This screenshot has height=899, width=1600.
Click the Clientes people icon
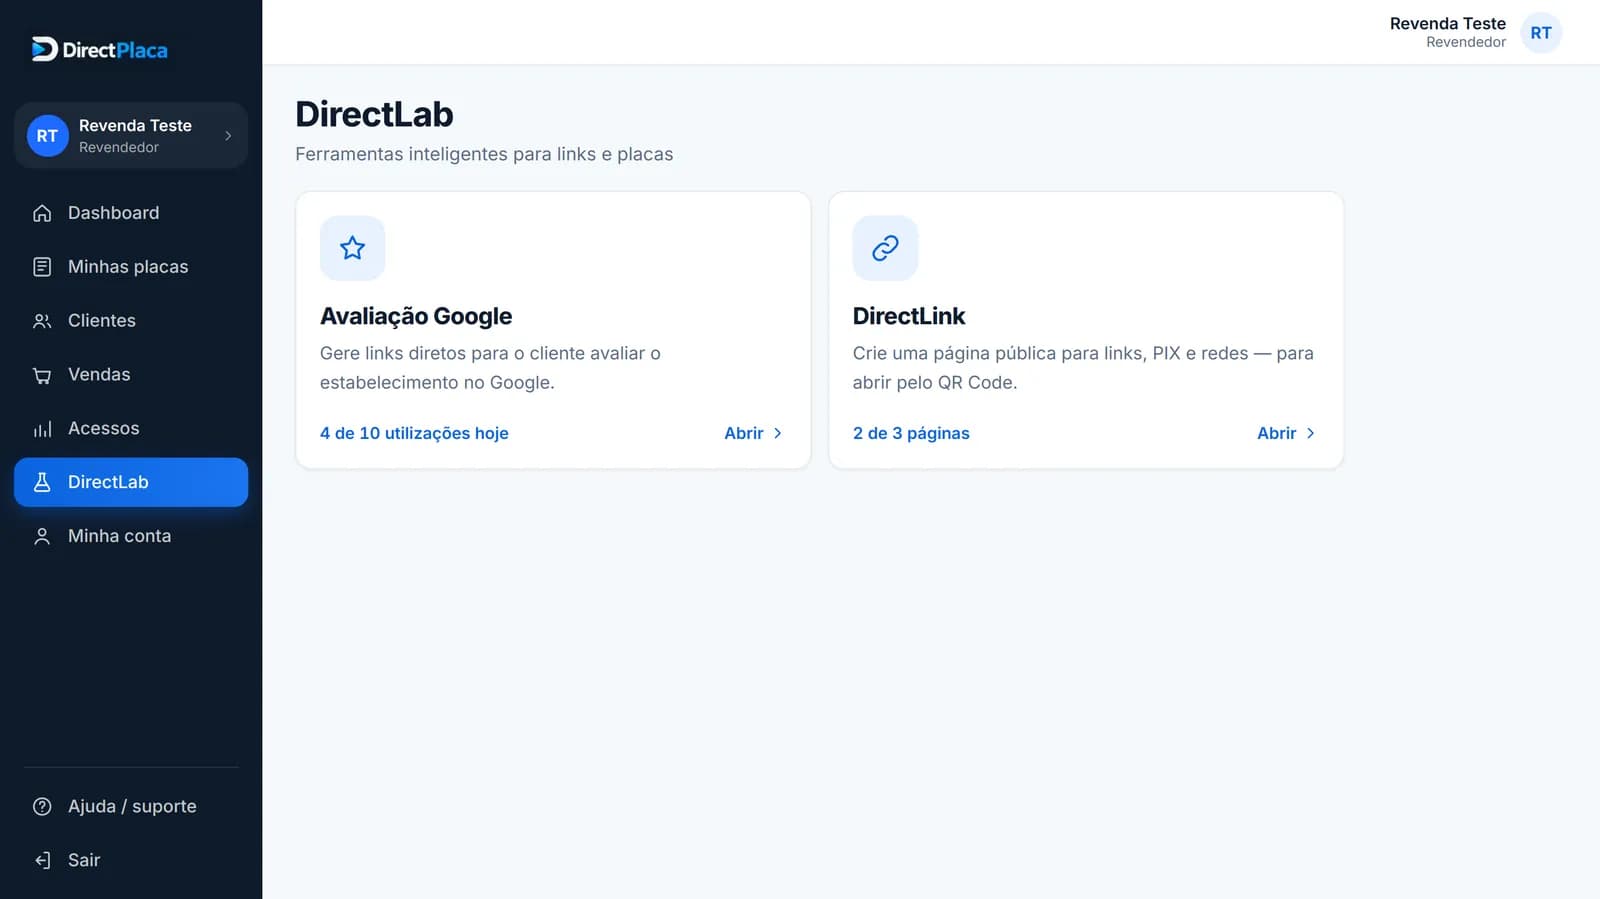point(42,321)
